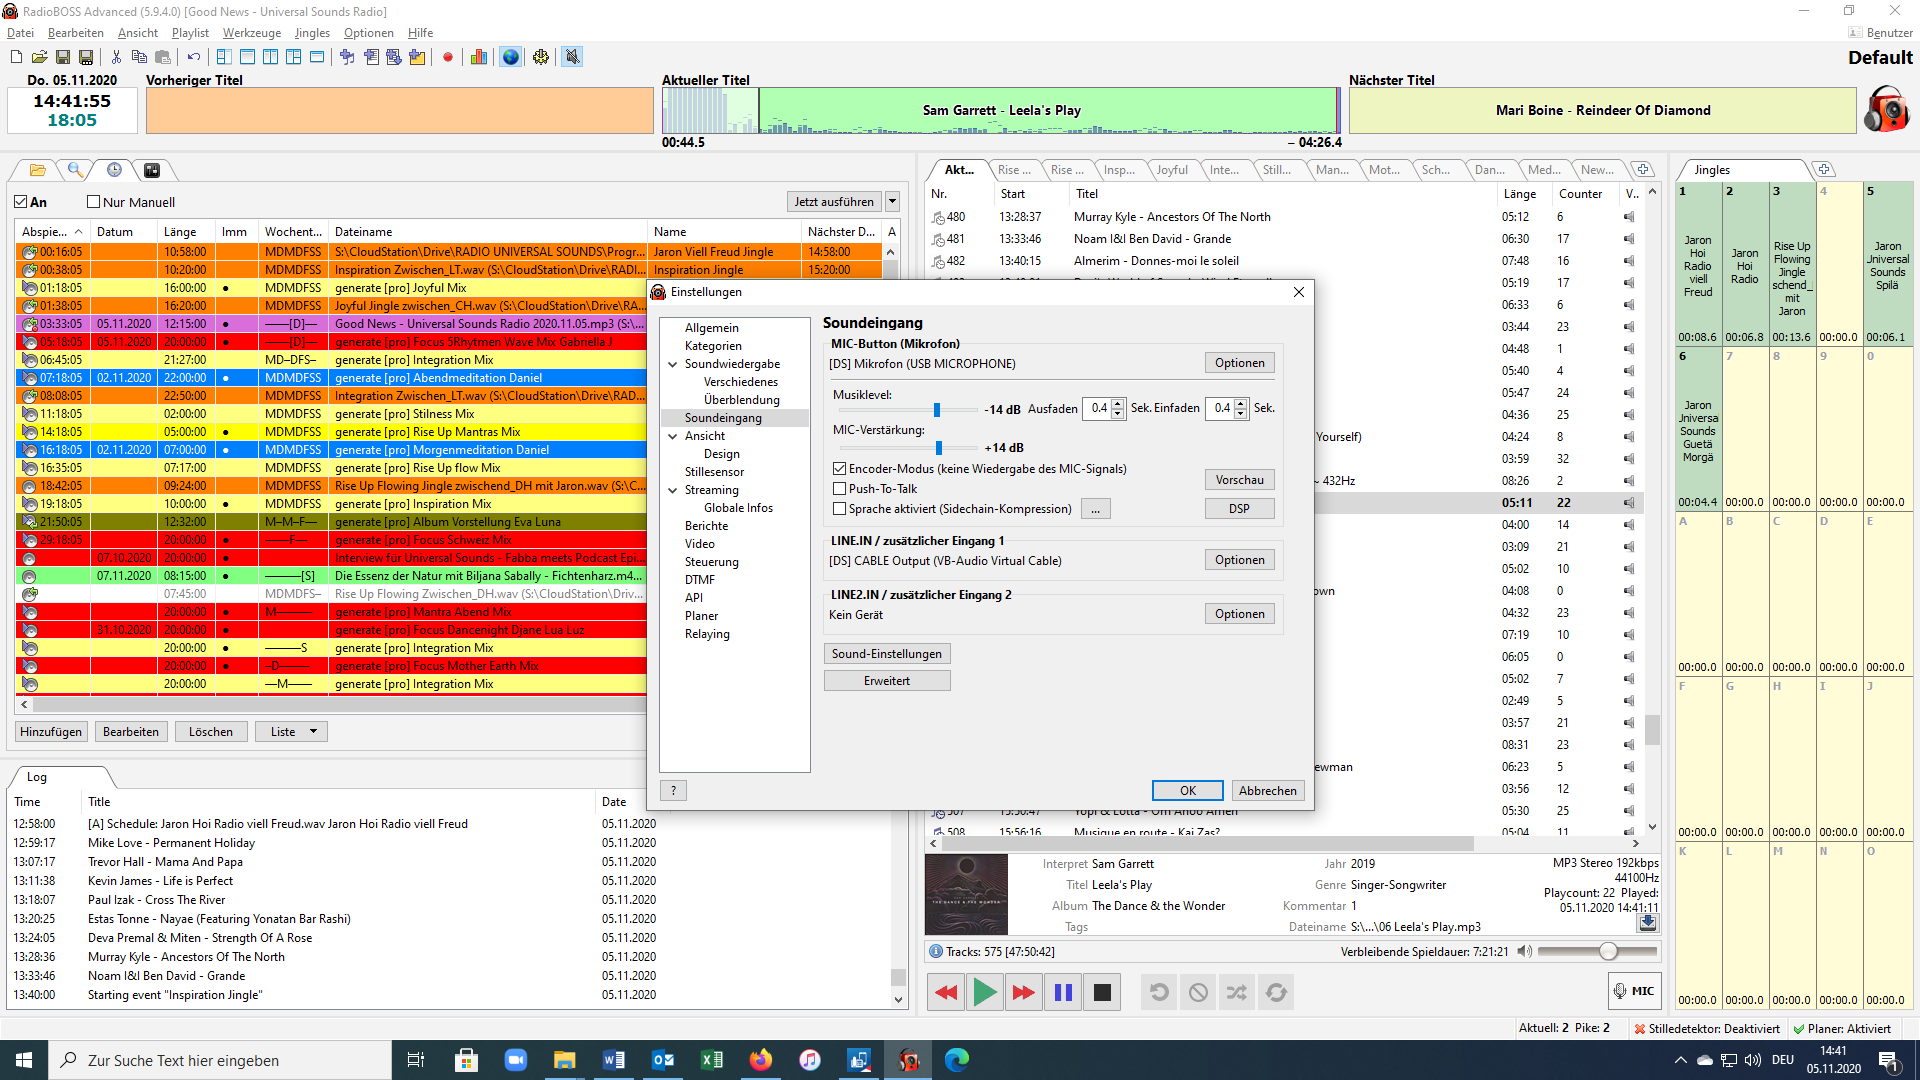Collapse the Ansicht tree node

pos(673,436)
